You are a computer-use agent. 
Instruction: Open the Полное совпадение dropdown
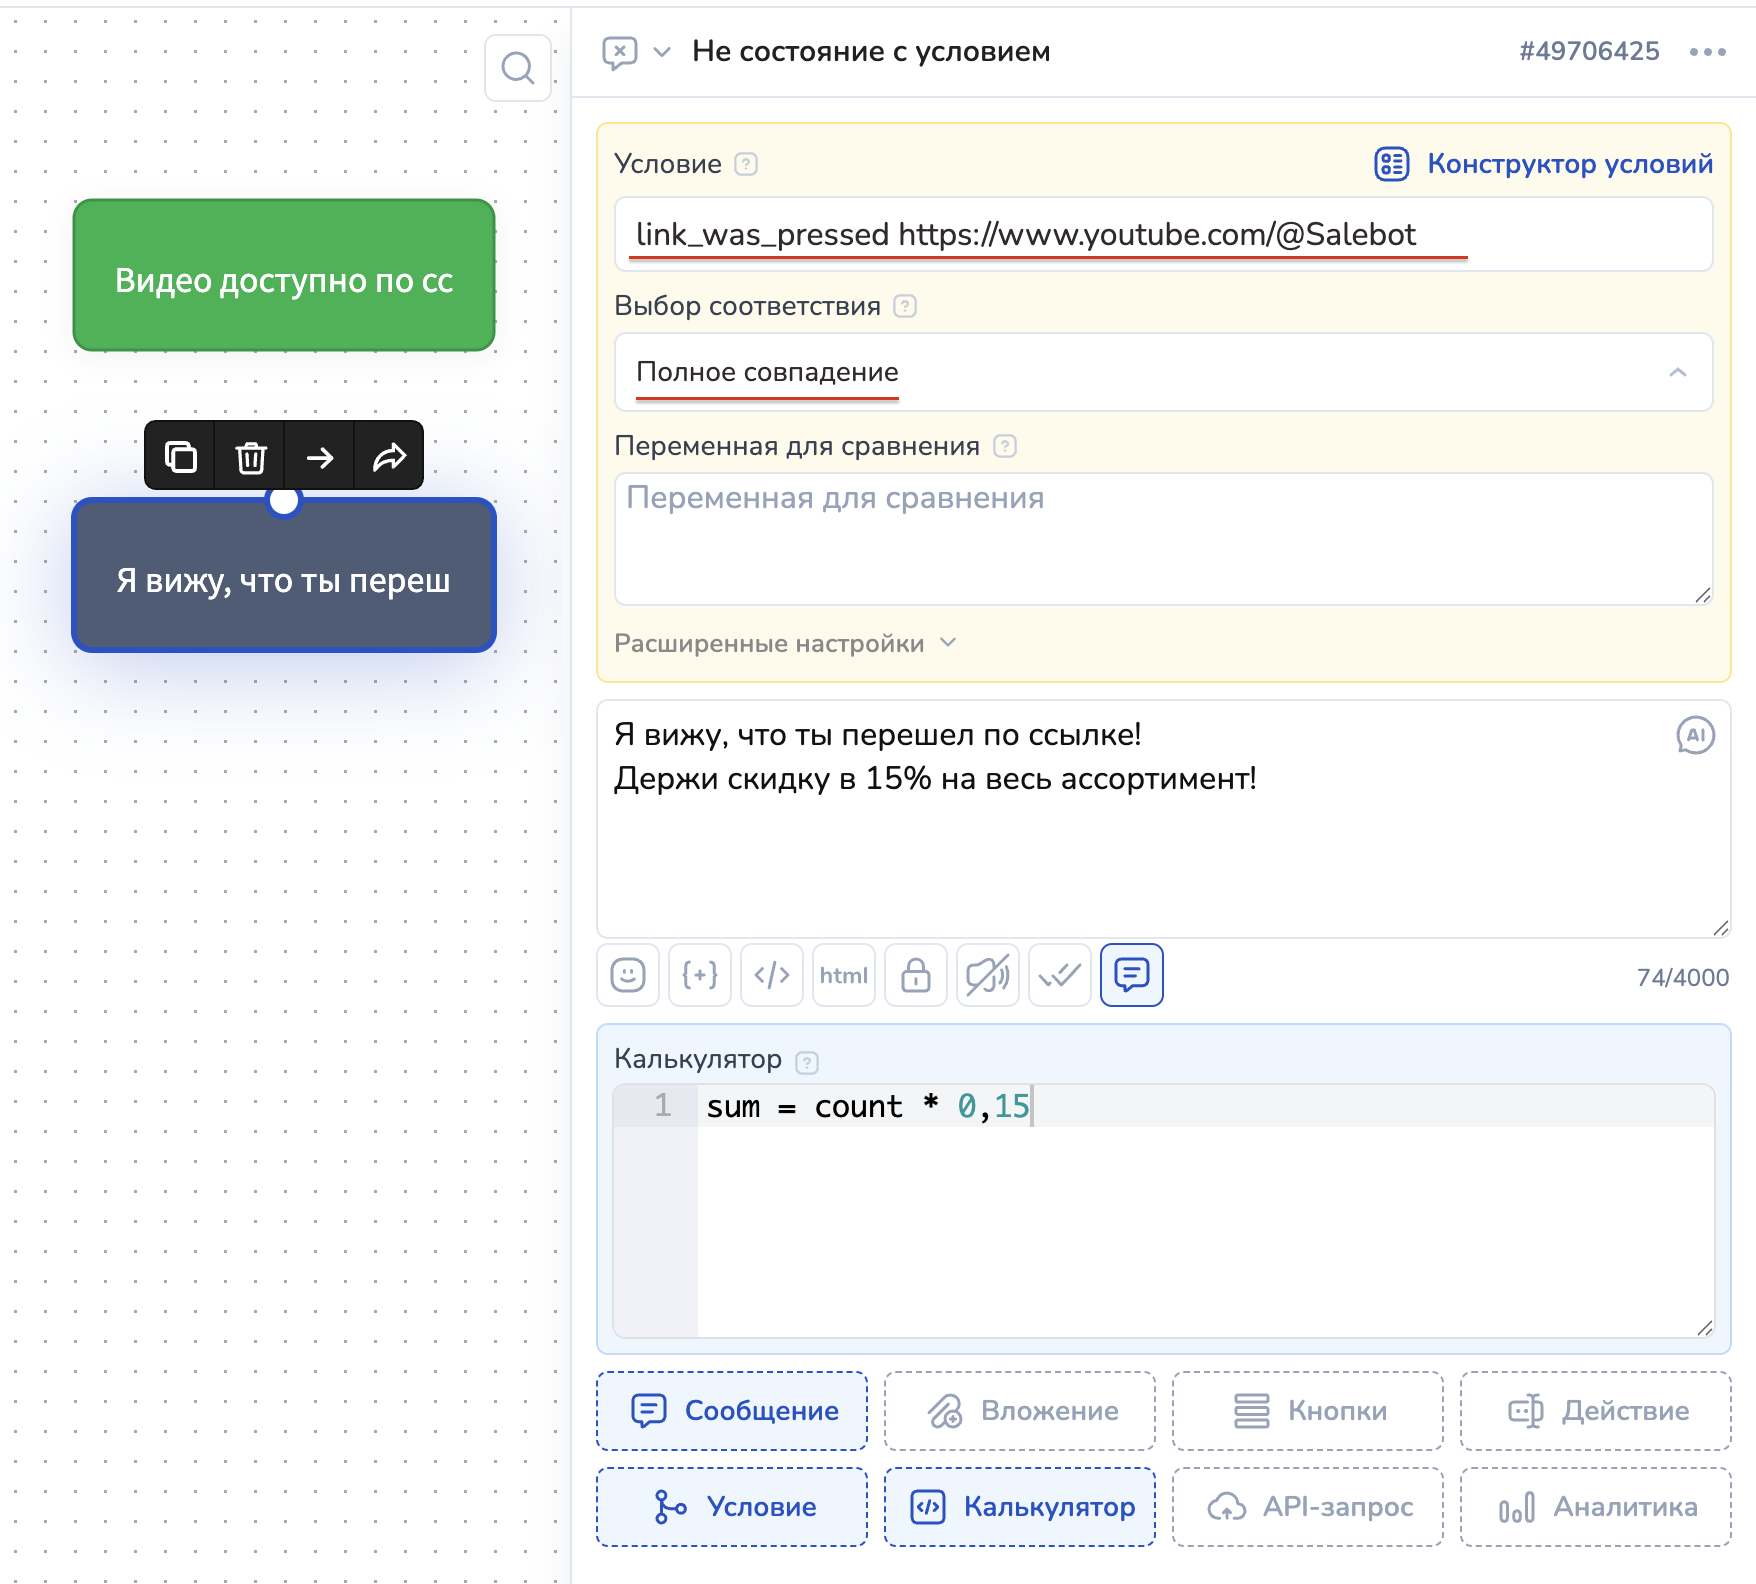[x=1163, y=372]
